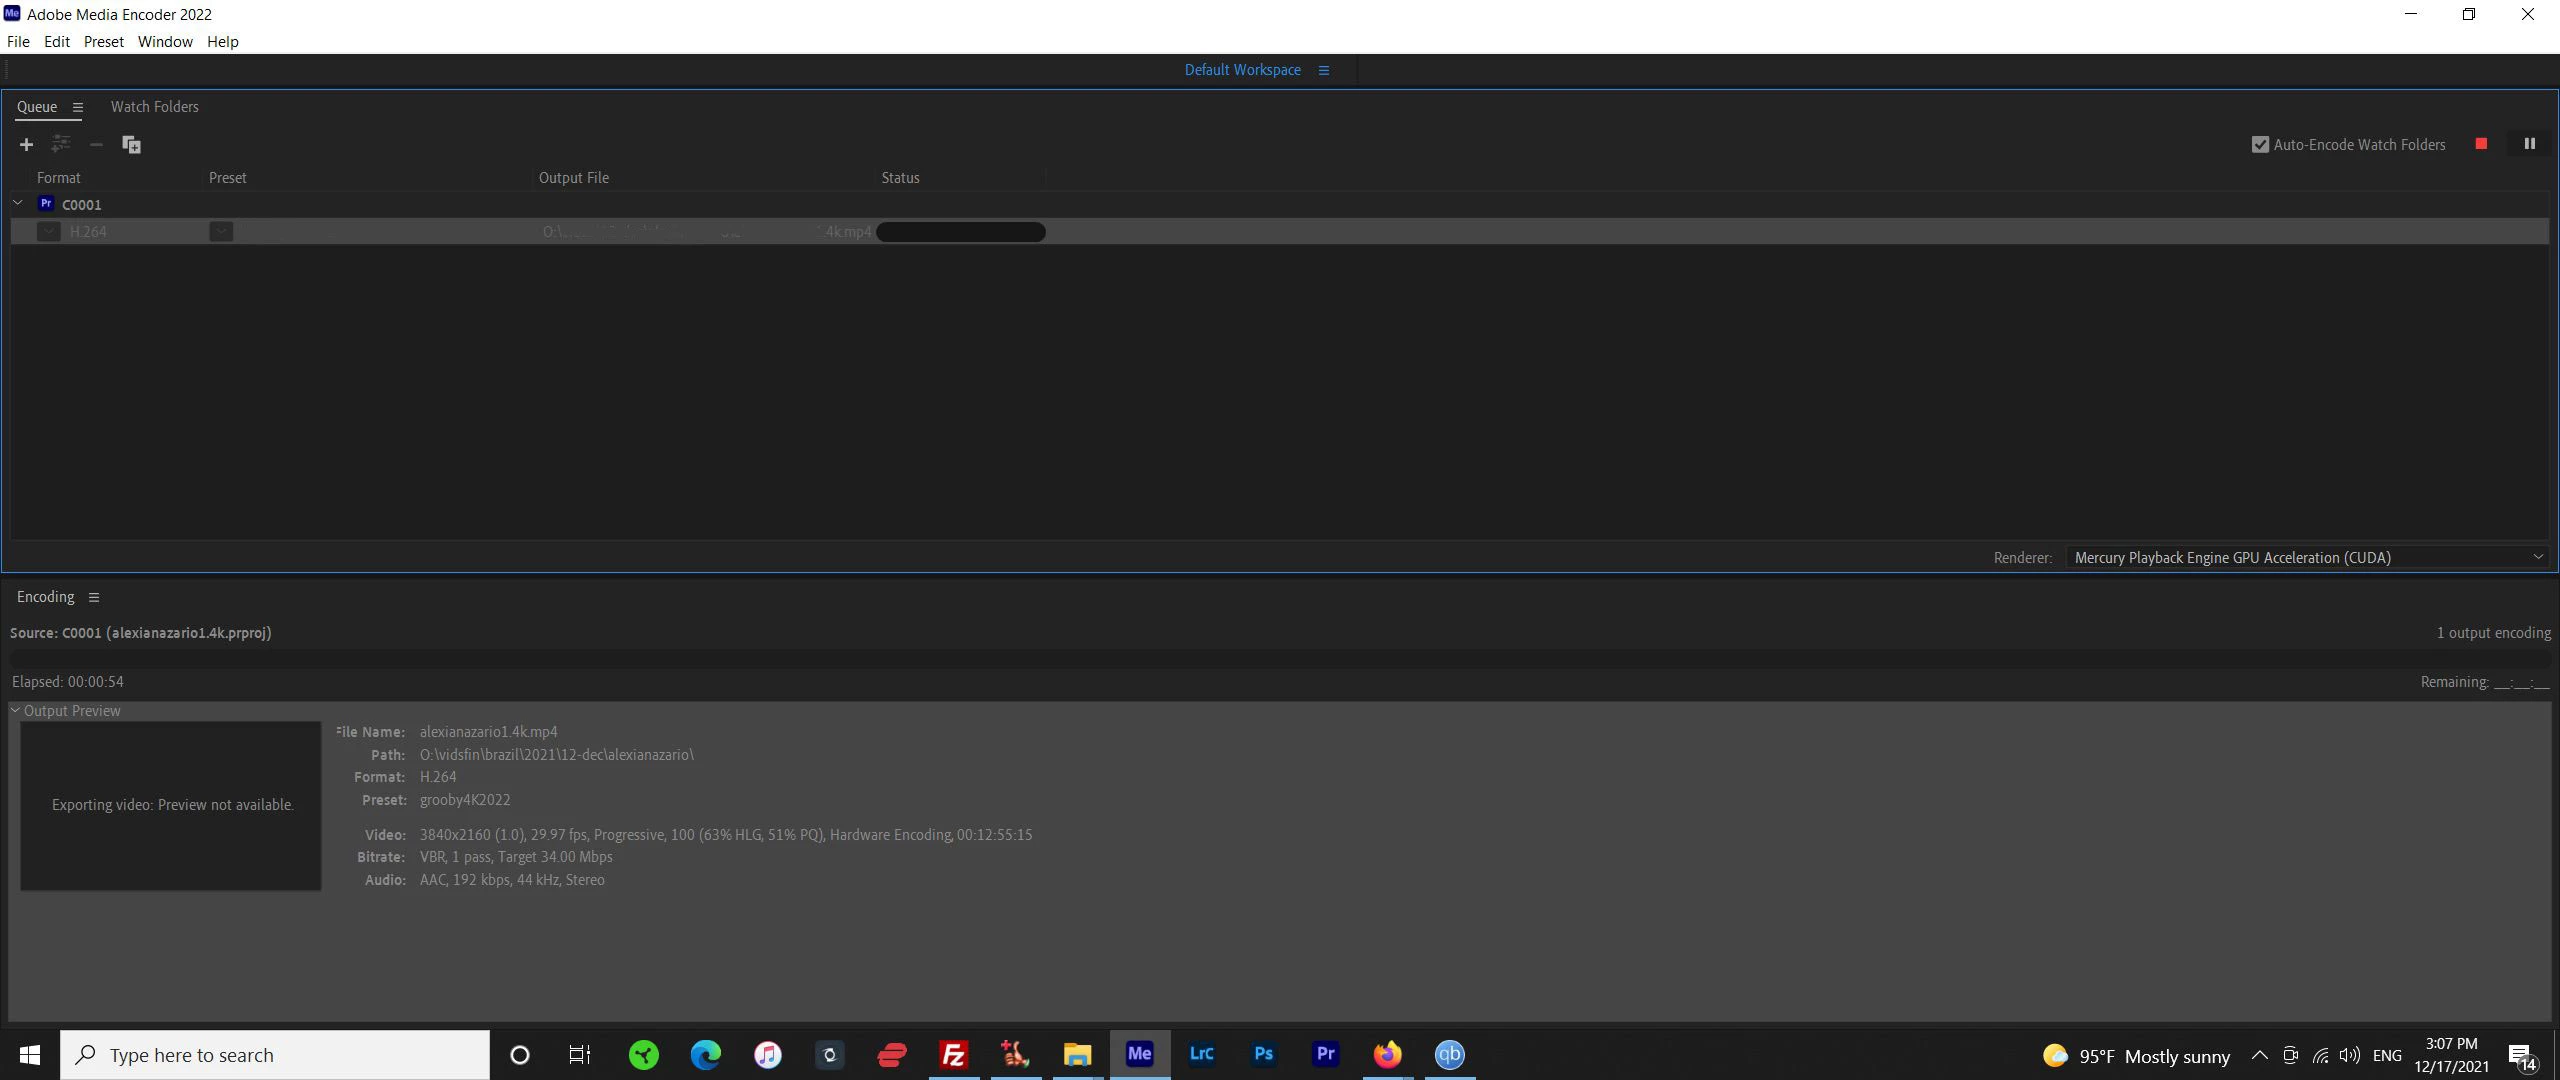The image size is (2560, 1080).
Task: Click the Windows search box
Action: [x=275, y=1055]
